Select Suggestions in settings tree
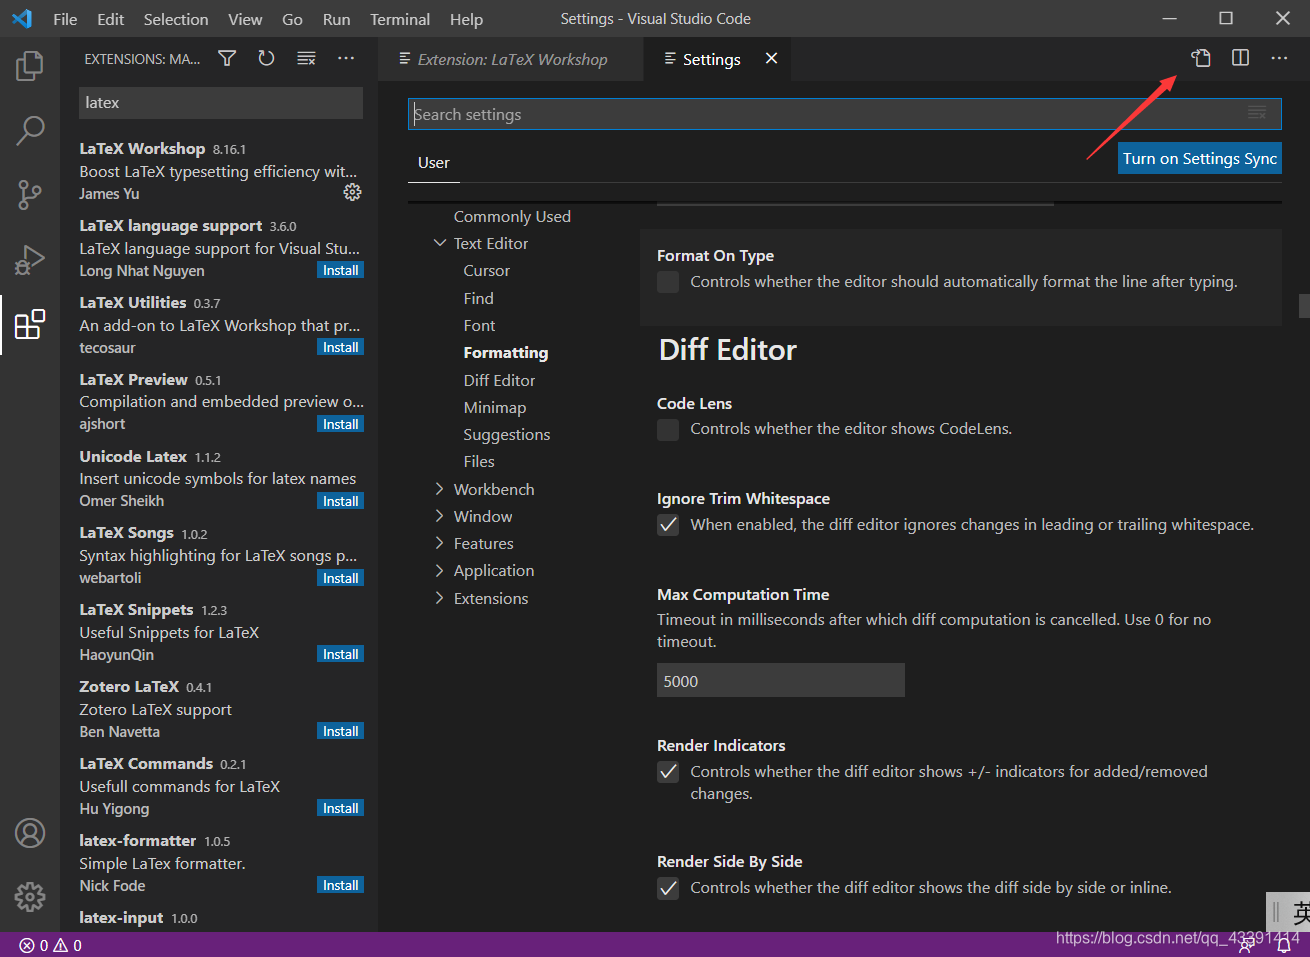Viewport: 1310px width, 957px height. tap(507, 435)
